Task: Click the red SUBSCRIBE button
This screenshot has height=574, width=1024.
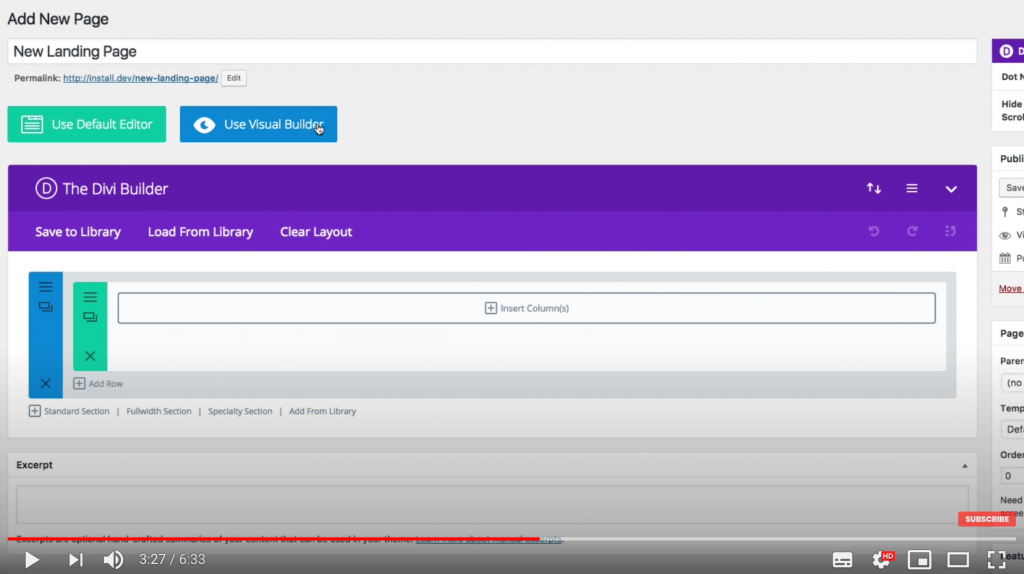Action: 987,519
